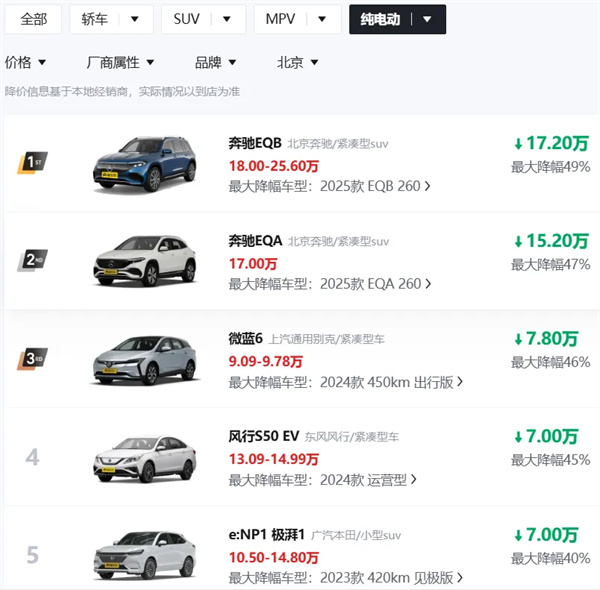Screen dimensions: 600x590
Task: Click the 3rd place rank badge
Action: click(33, 358)
